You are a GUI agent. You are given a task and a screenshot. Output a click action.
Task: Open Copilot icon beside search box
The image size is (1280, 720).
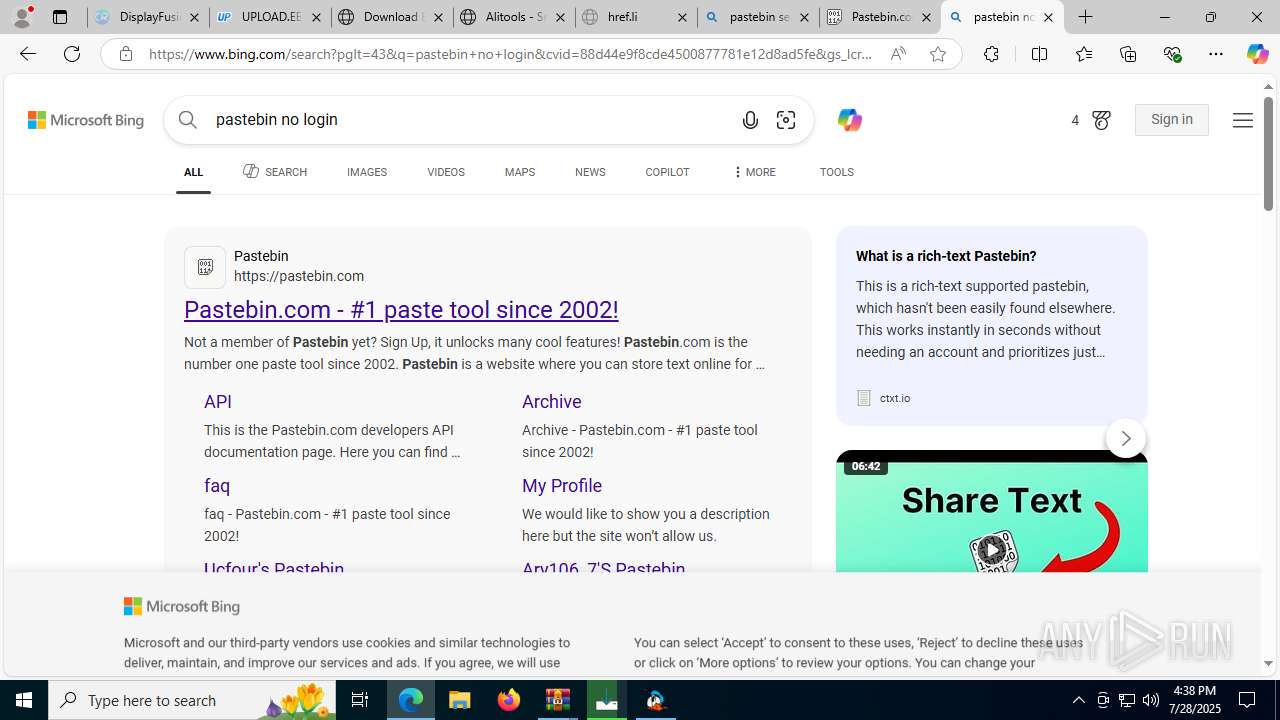tap(849, 120)
